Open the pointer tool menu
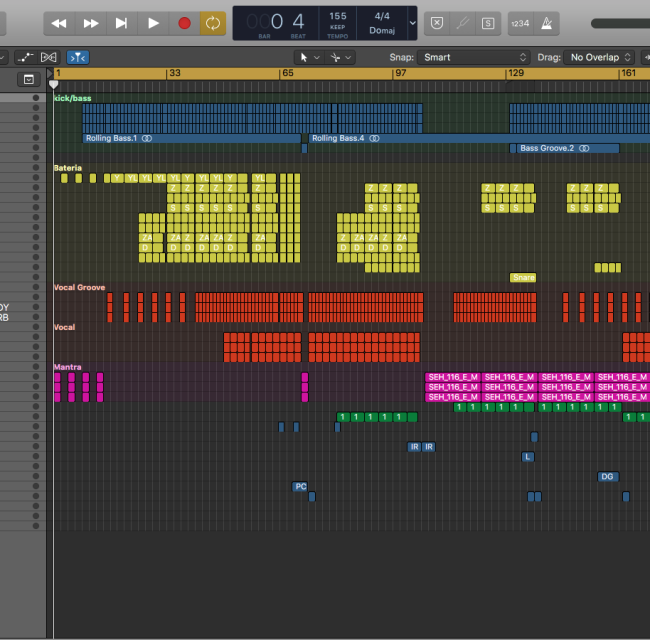Screen dimensions: 650x640 (310, 57)
